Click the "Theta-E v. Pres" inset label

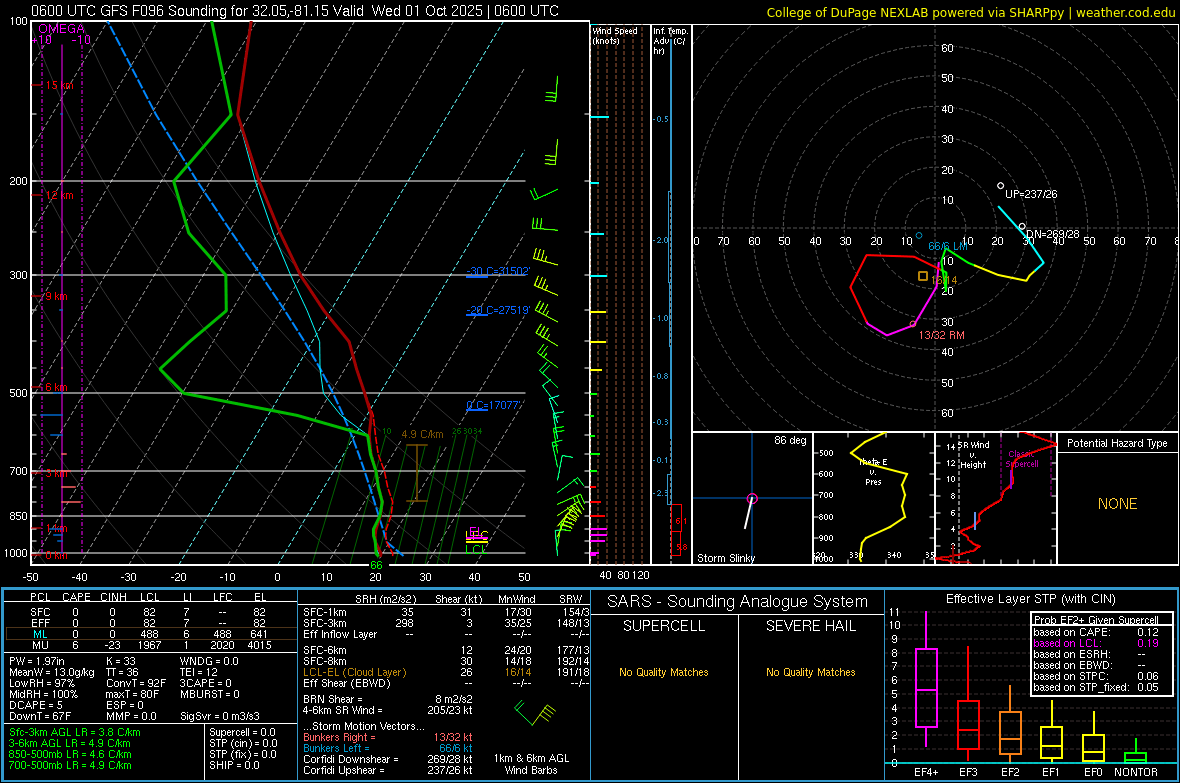pos(873,471)
